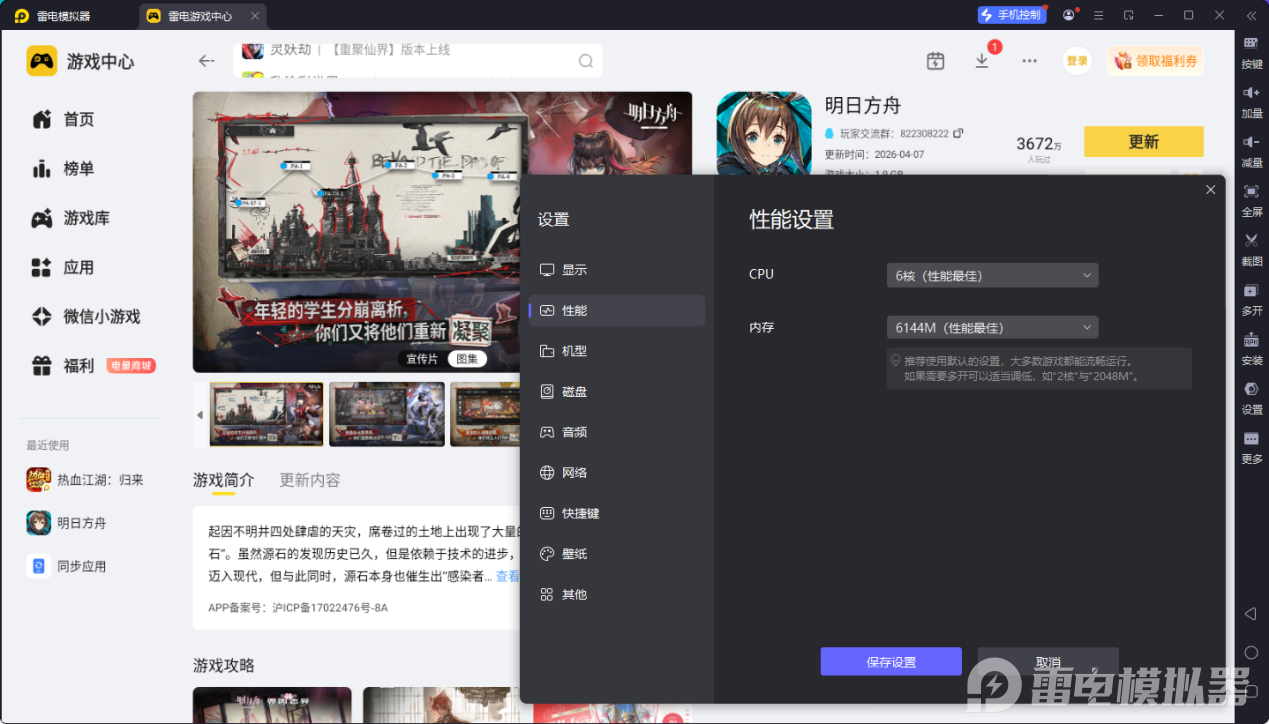Open 设置 from the right sidebar
Image resolution: width=1269 pixels, height=724 pixels.
click(1251, 397)
